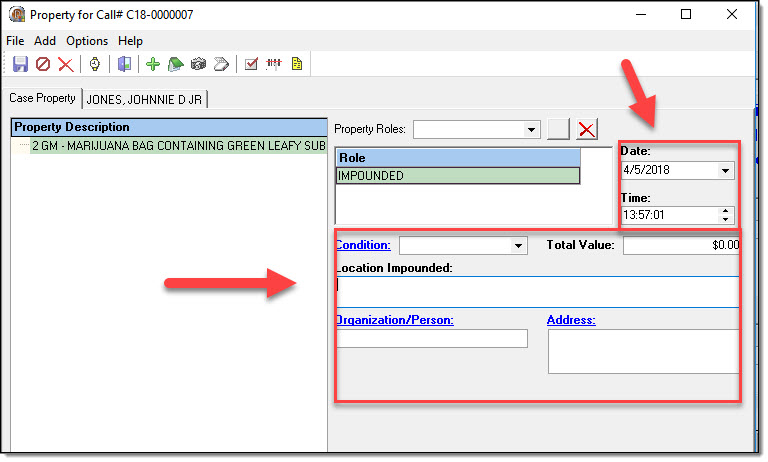Click the red checkmark toolbar icon
The width and height of the screenshot is (768, 462).
click(x=251, y=64)
